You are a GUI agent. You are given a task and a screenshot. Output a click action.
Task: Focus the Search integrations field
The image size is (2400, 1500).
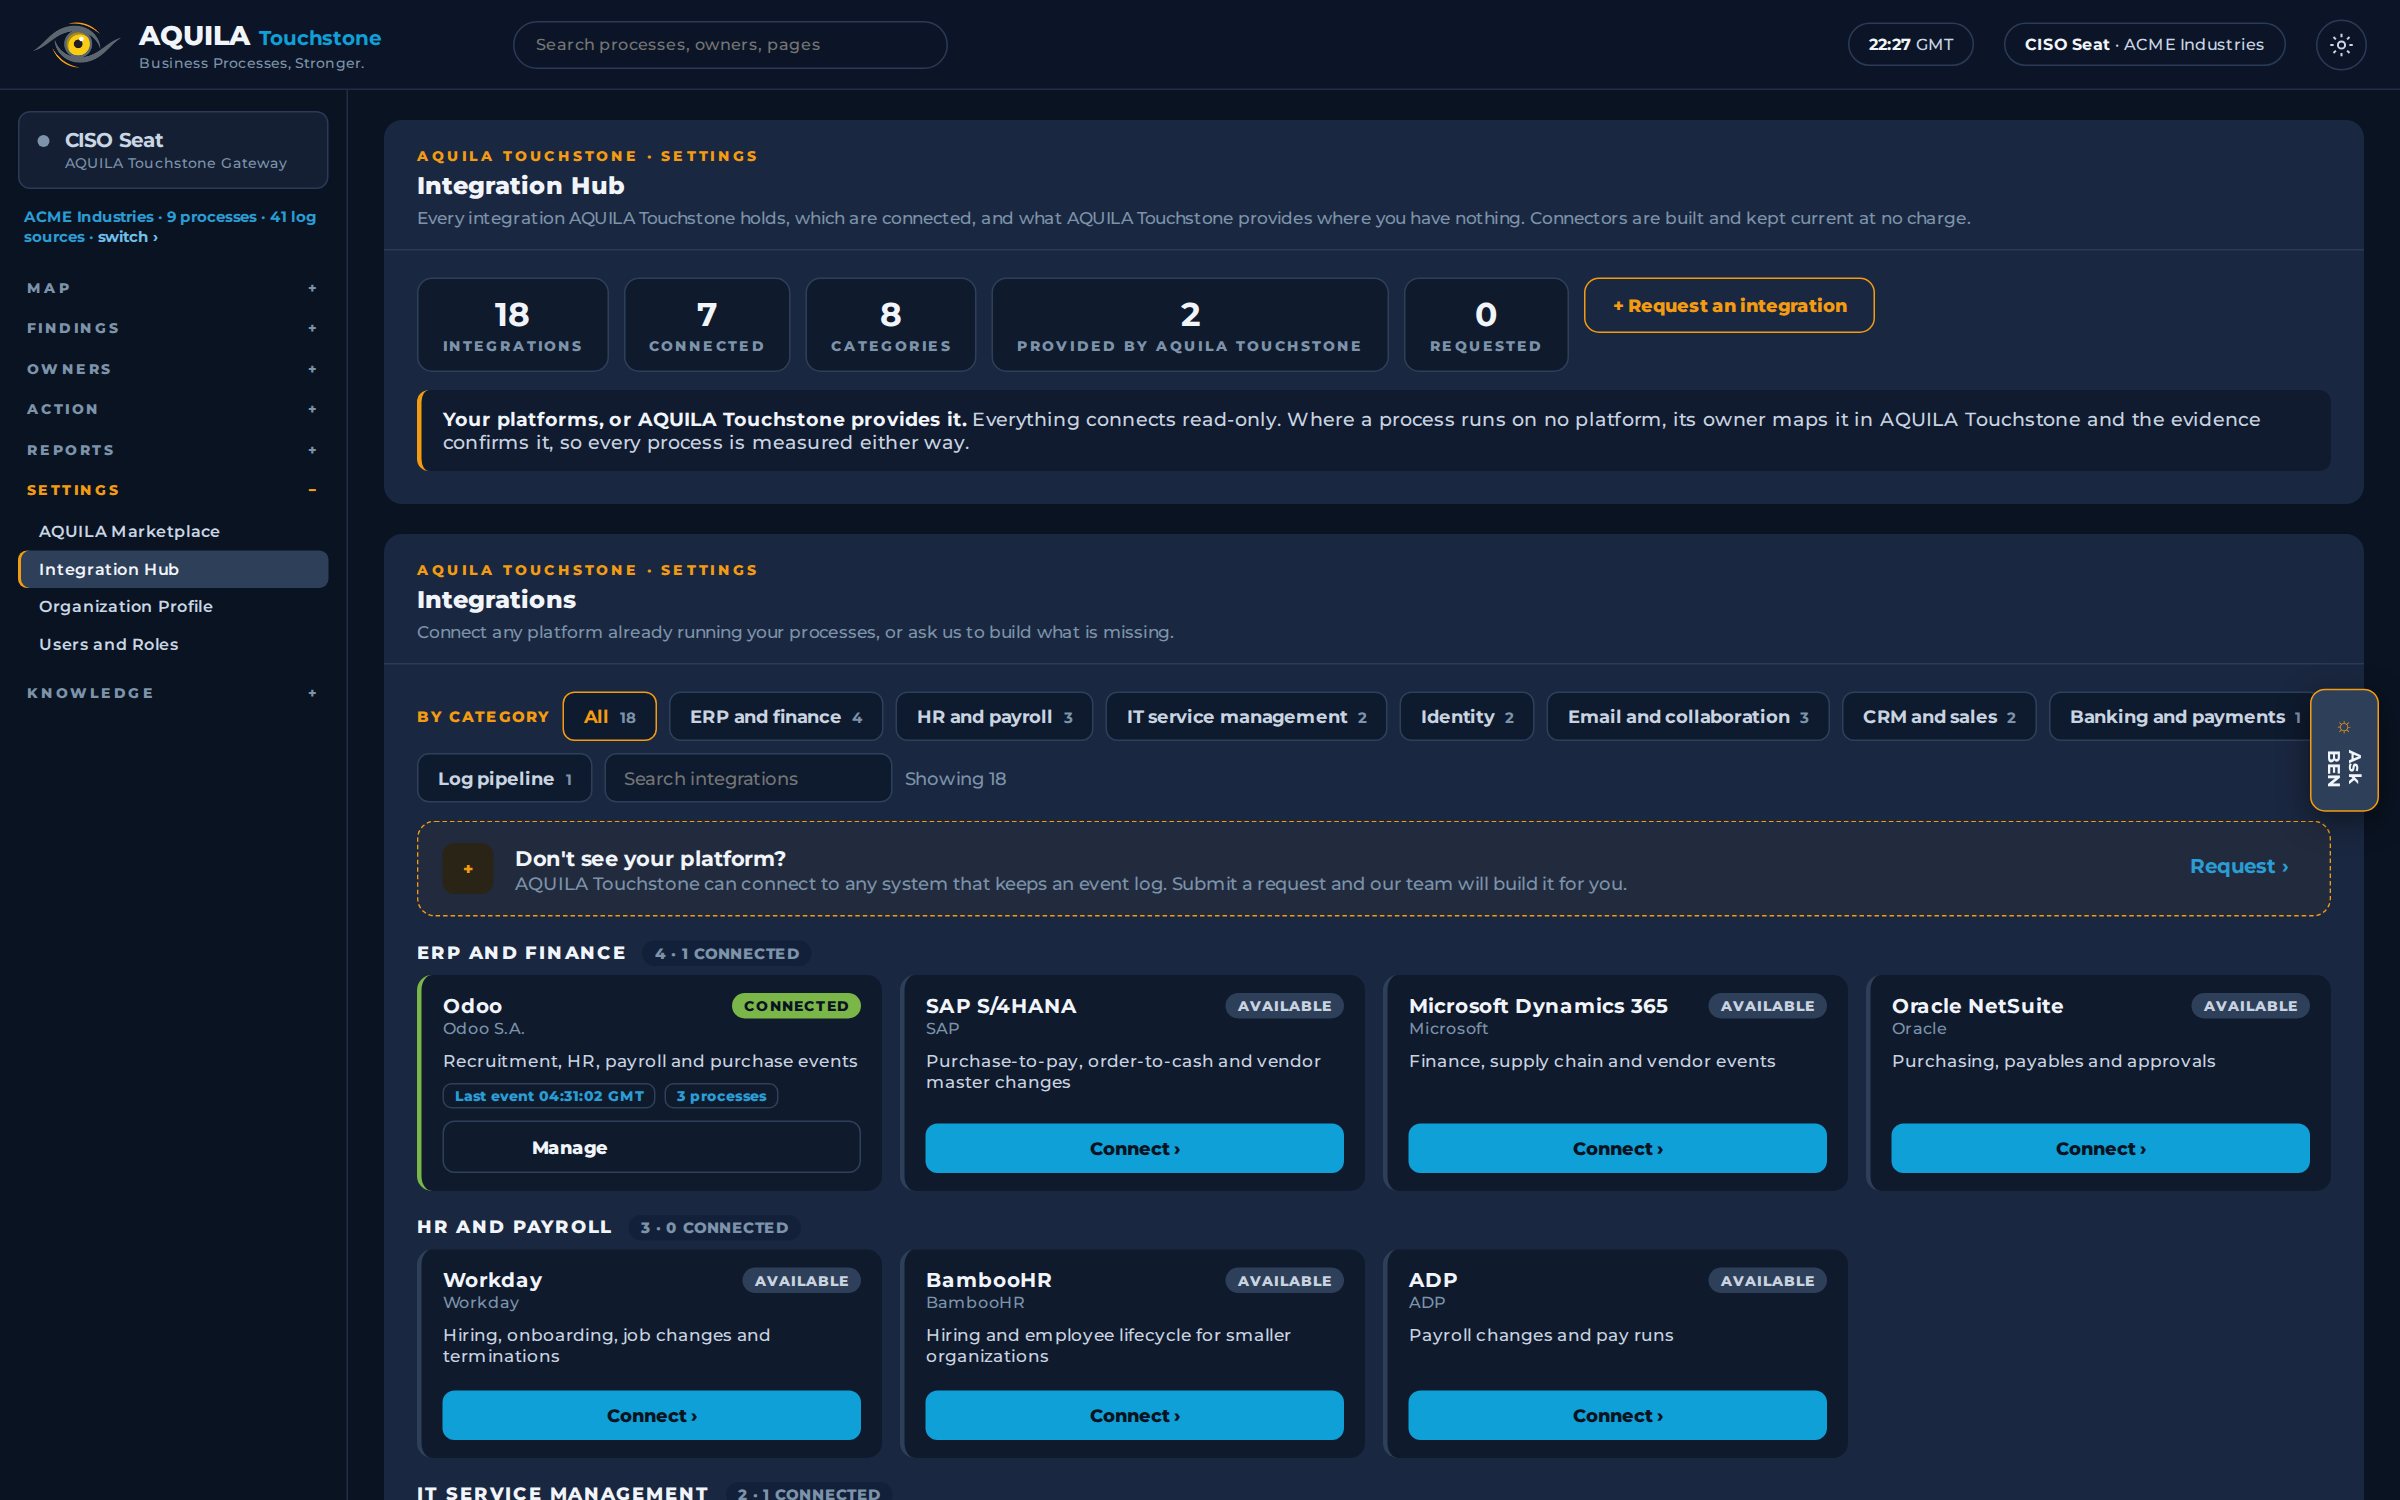pyautogui.click(x=748, y=778)
